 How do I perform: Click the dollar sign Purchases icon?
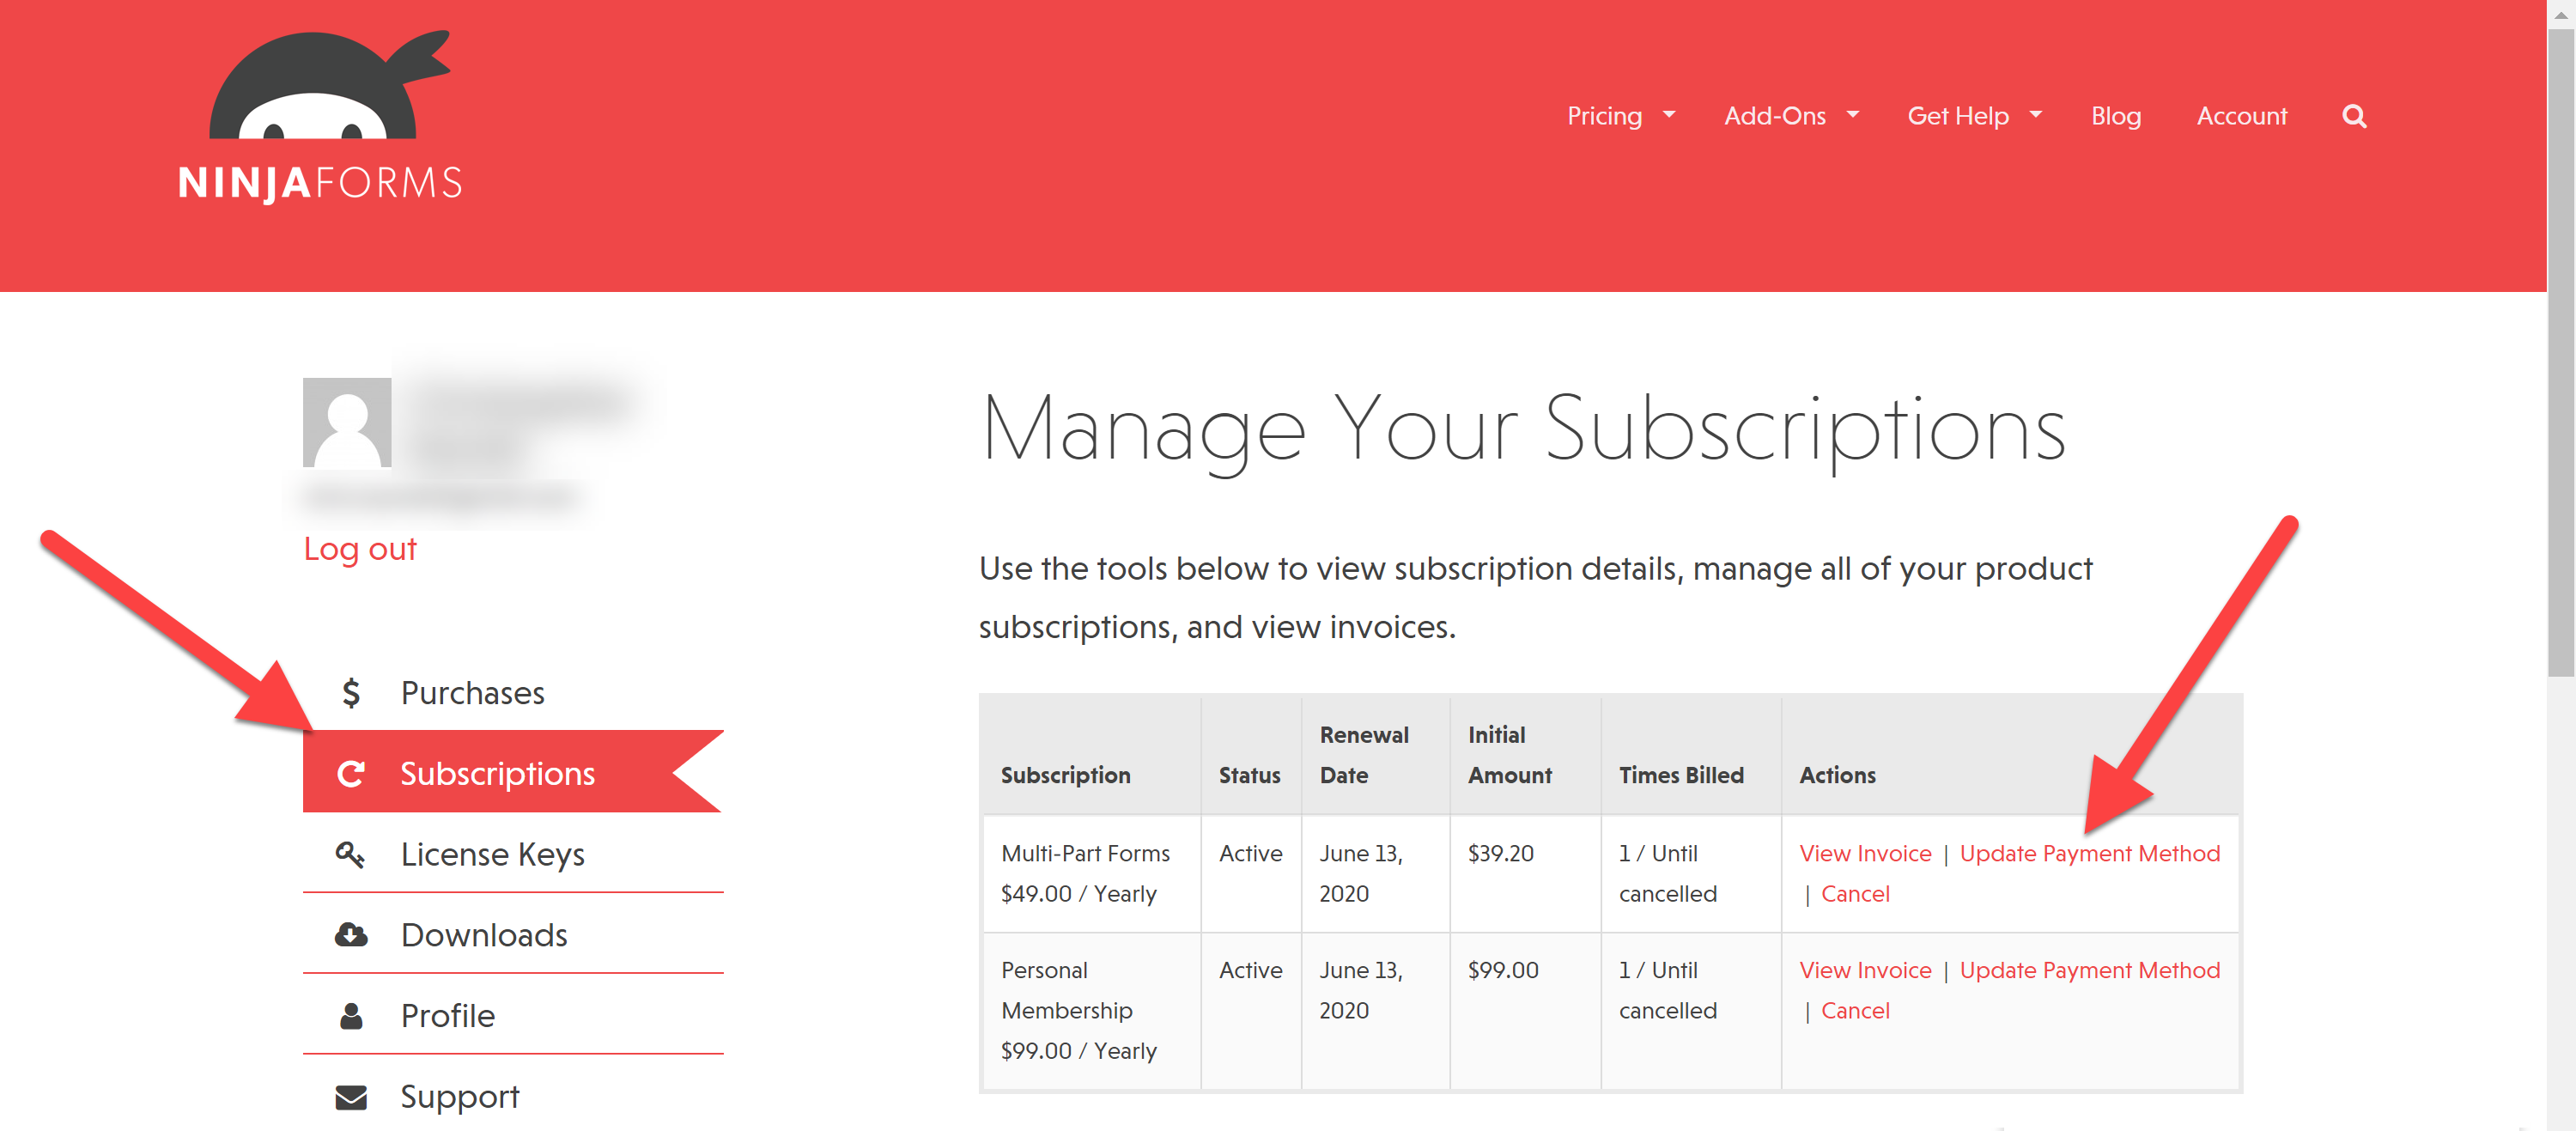coord(351,692)
